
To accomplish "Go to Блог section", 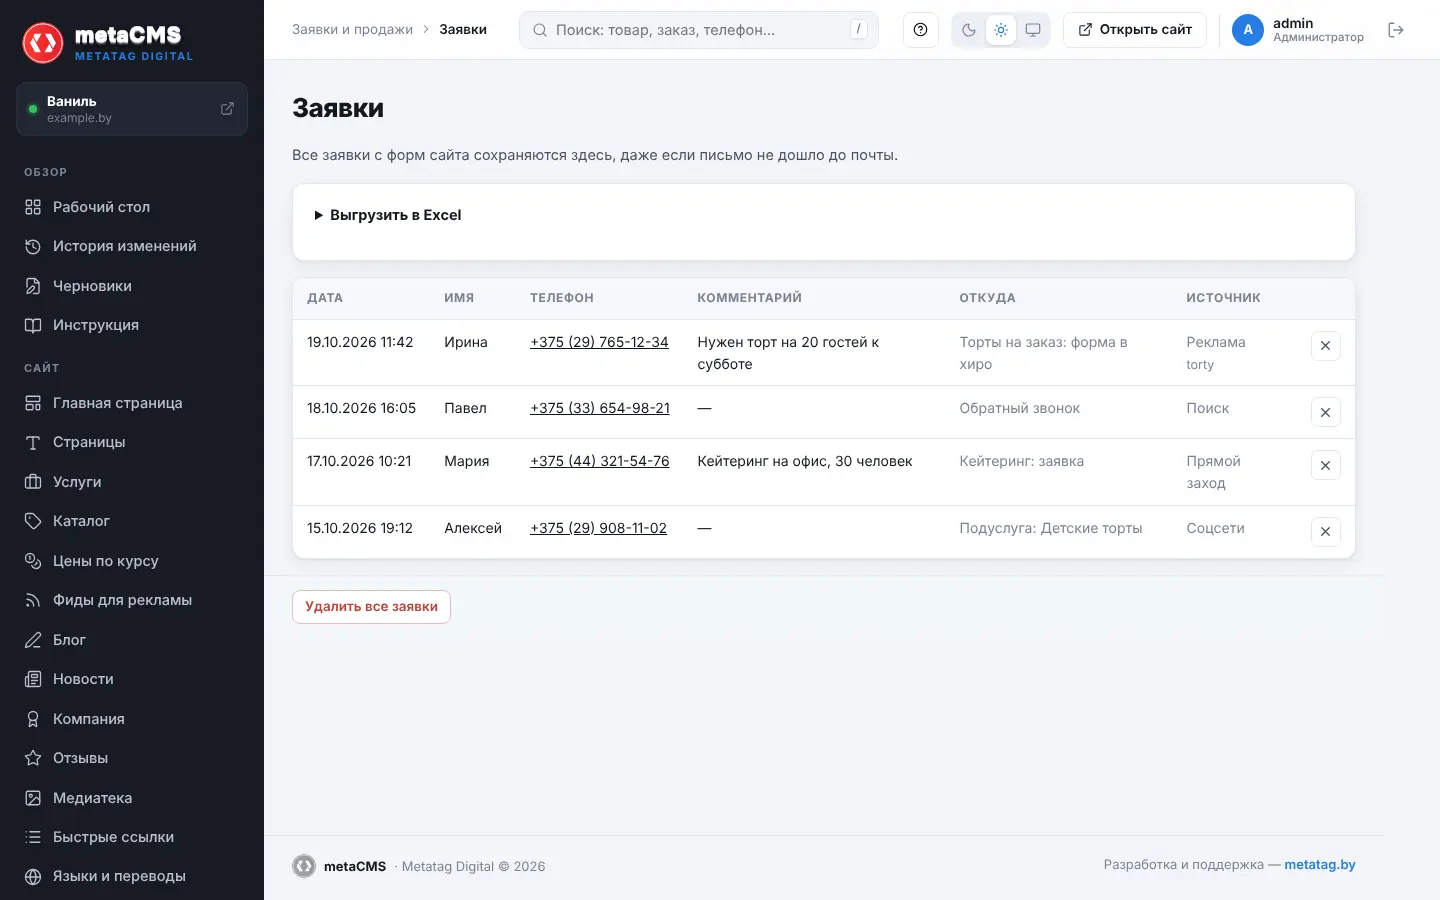I will click(x=132, y=640).
